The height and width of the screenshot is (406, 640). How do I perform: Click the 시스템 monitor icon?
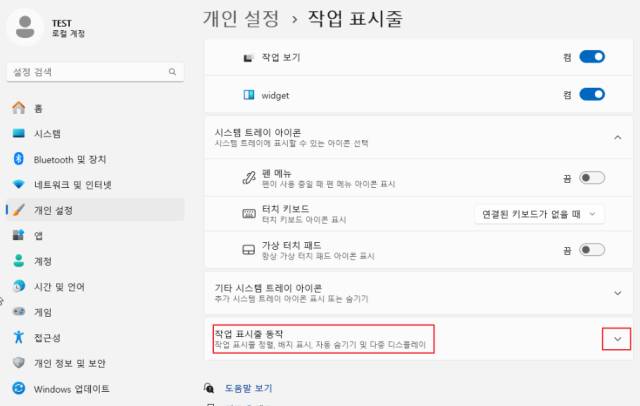pyautogui.click(x=18, y=133)
